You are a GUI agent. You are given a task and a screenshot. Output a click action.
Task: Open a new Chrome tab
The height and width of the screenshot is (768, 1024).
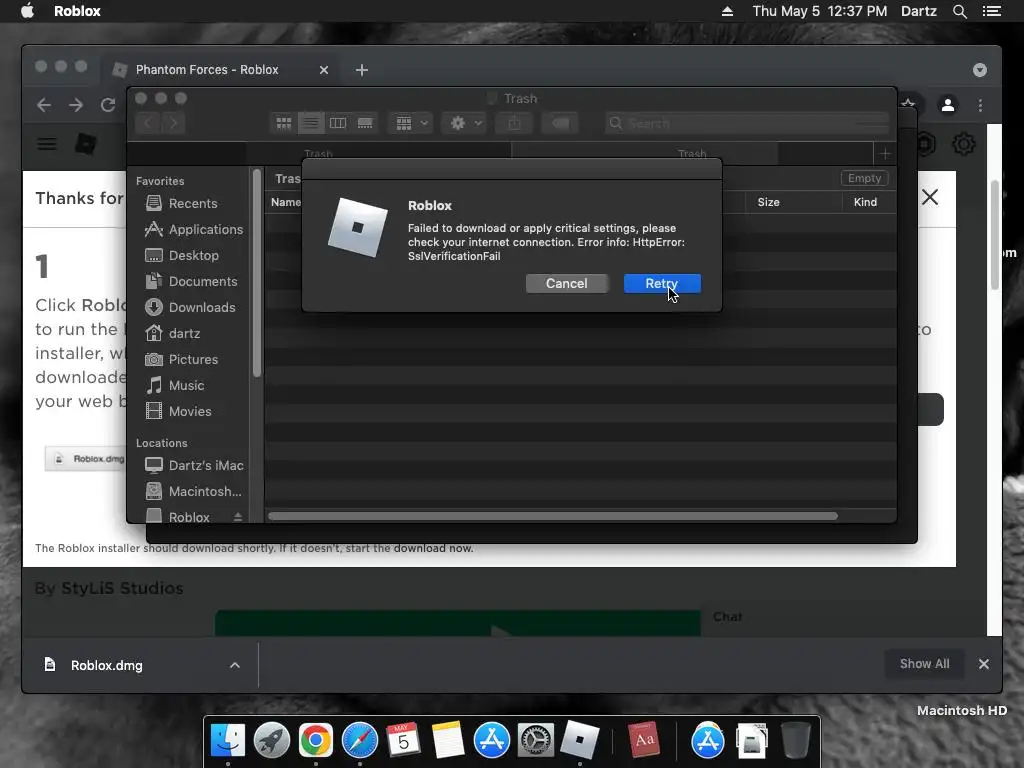362,70
